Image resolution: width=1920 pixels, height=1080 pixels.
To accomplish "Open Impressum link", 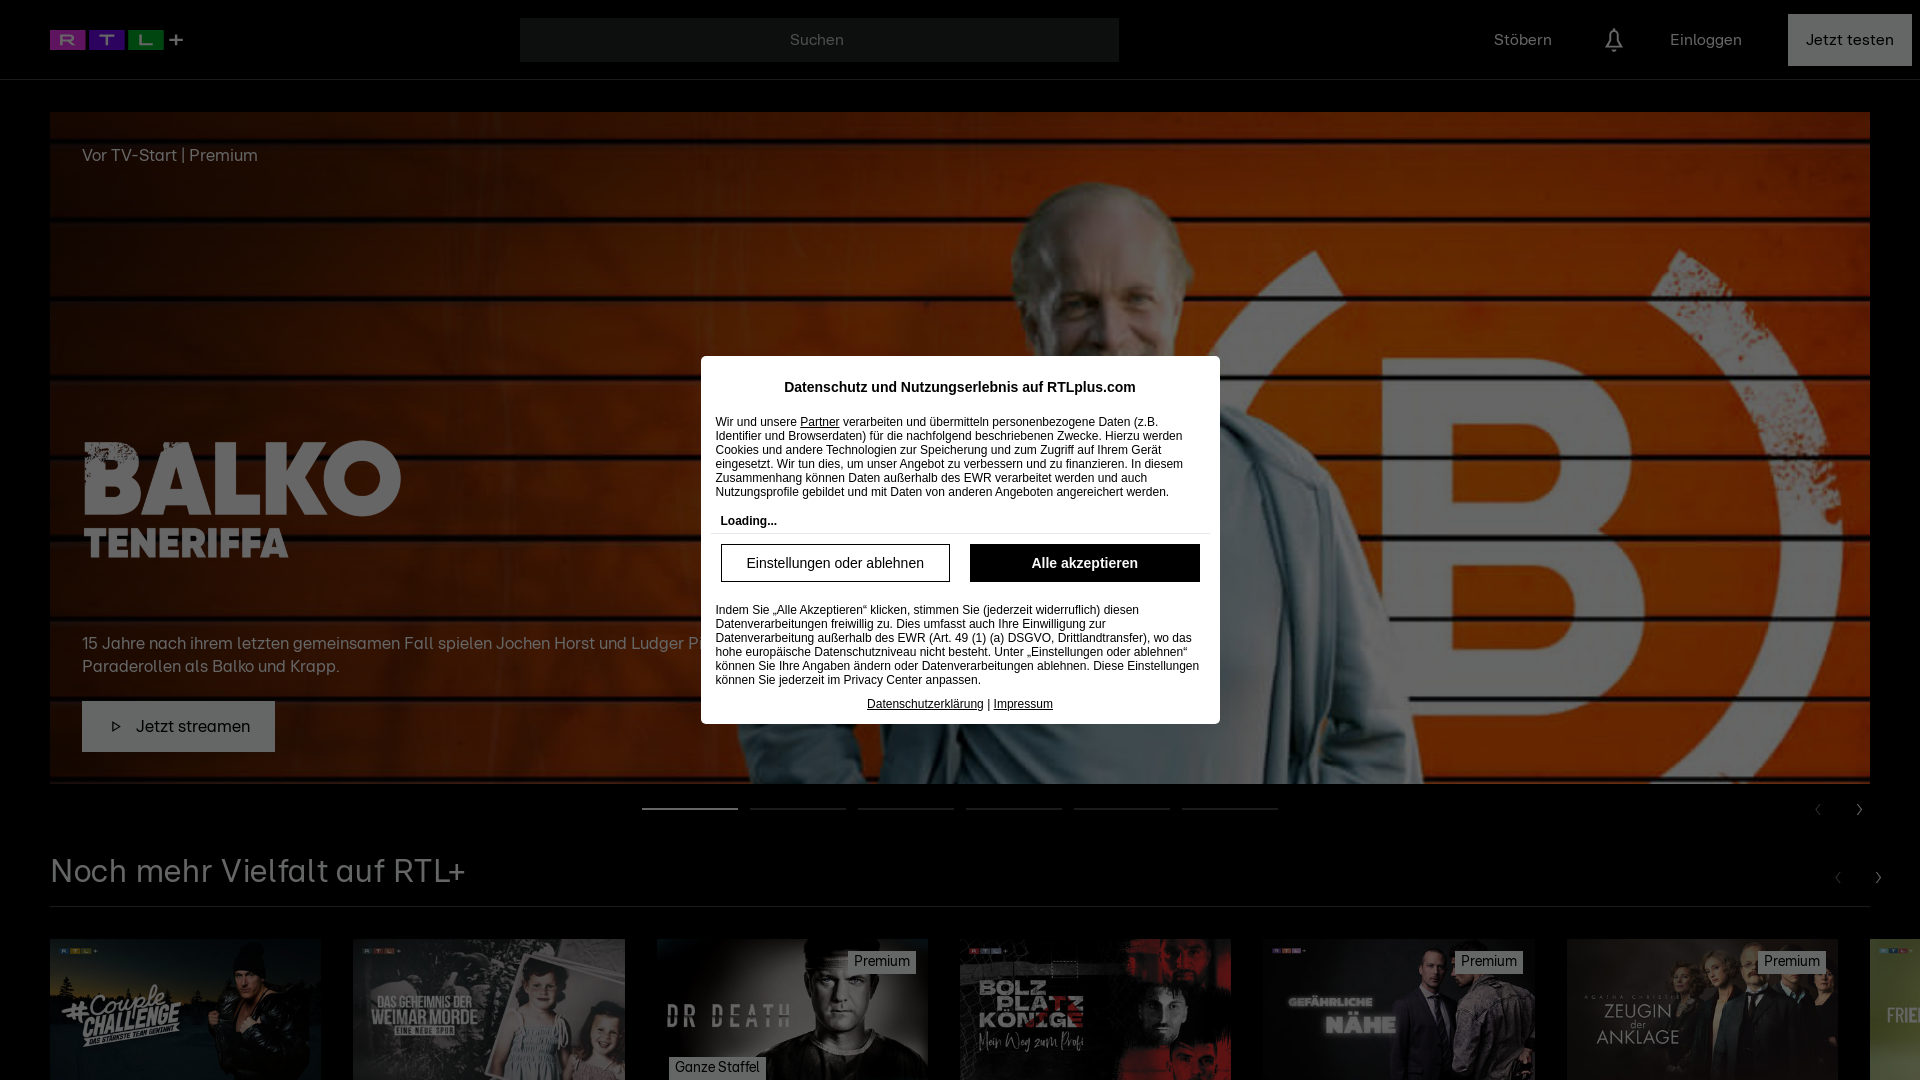I will click(1023, 704).
